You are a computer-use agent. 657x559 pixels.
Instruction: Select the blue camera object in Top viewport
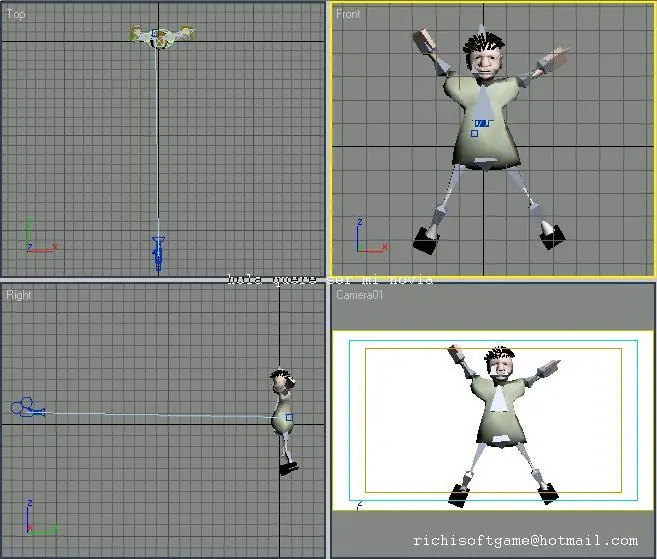tap(158, 253)
